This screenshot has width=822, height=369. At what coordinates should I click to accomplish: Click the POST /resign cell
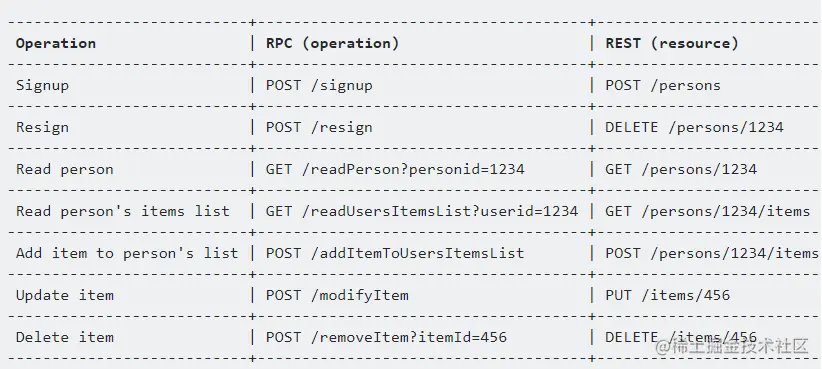[319, 127]
